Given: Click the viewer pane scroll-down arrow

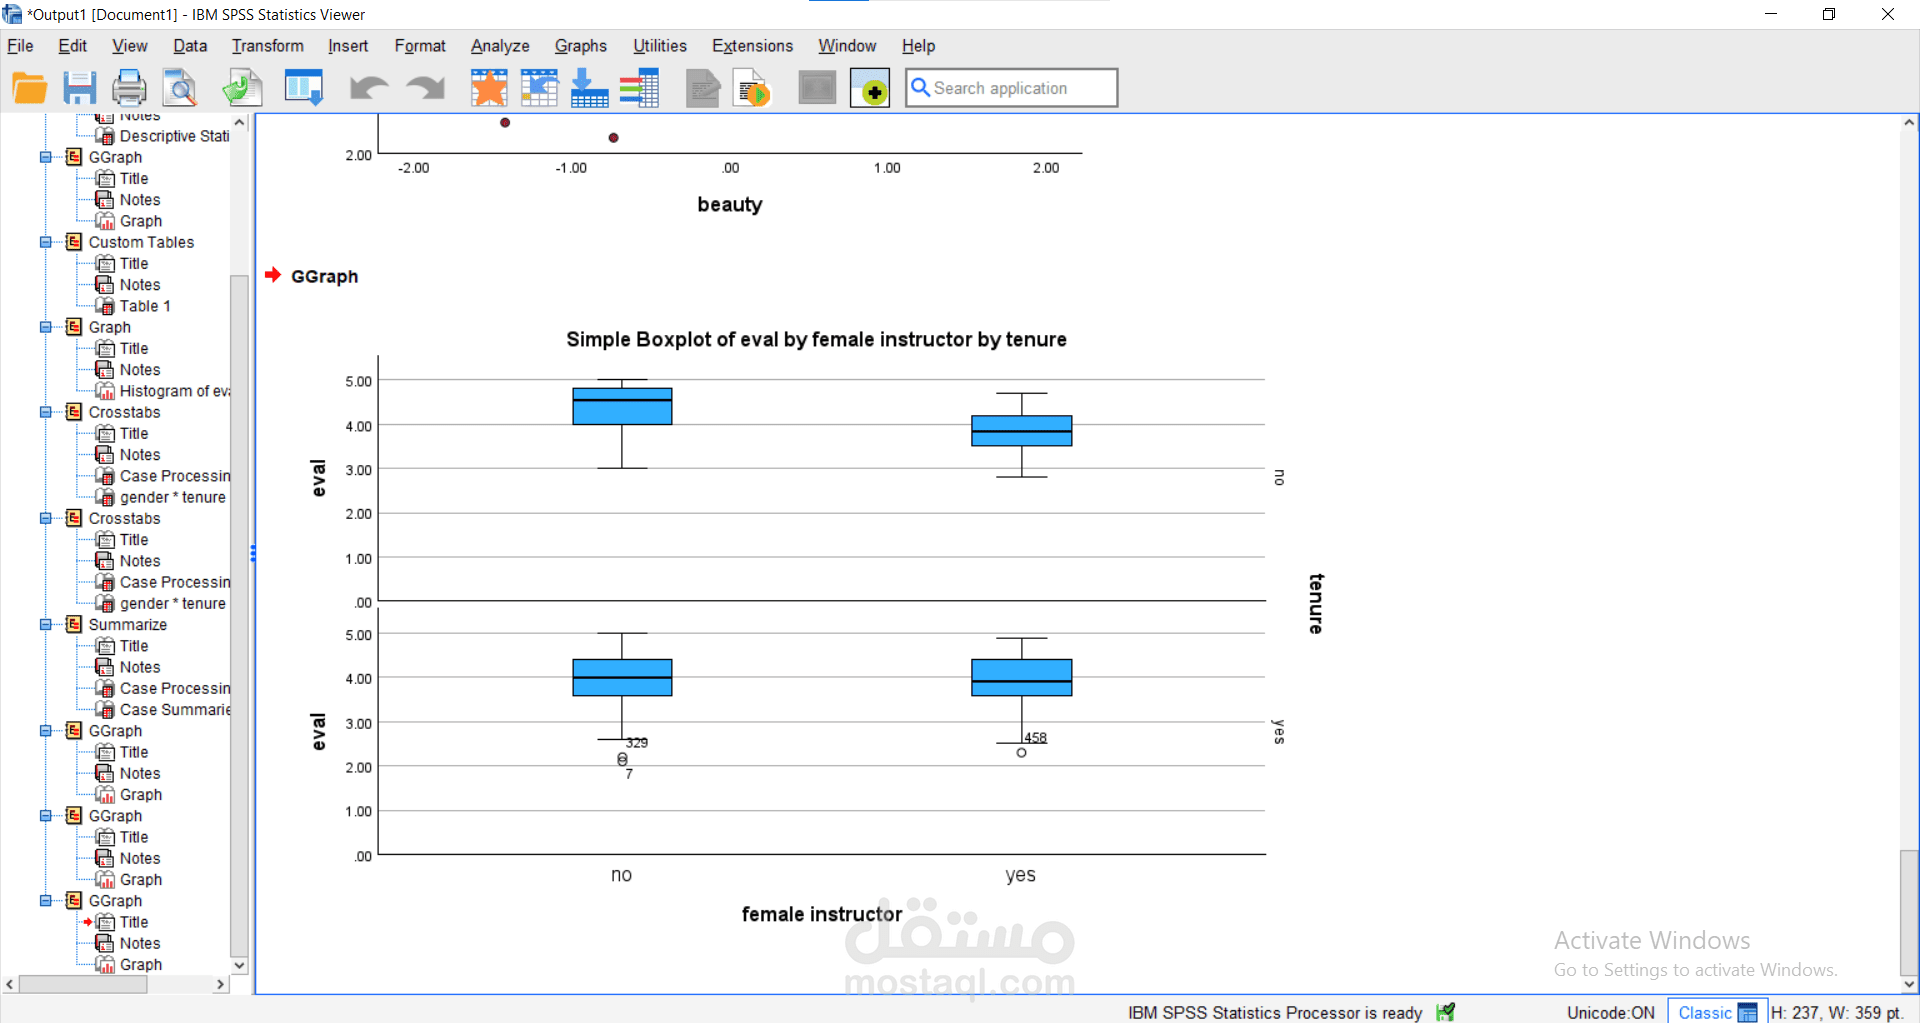Looking at the screenshot, I should (1909, 984).
